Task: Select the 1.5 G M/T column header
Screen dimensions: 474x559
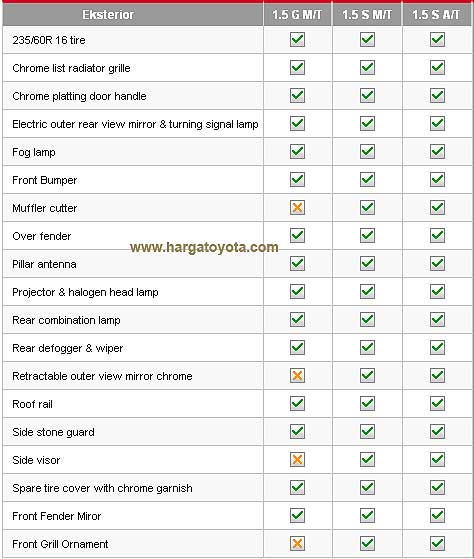Action: [297, 15]
